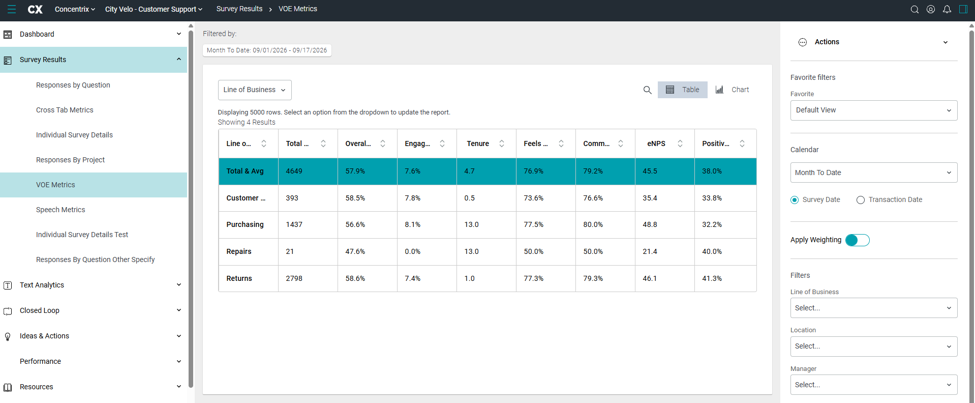Screen dimensions: 975x403
Task: Sort by the Comm column arrows
Action: [x=621, y=144]
